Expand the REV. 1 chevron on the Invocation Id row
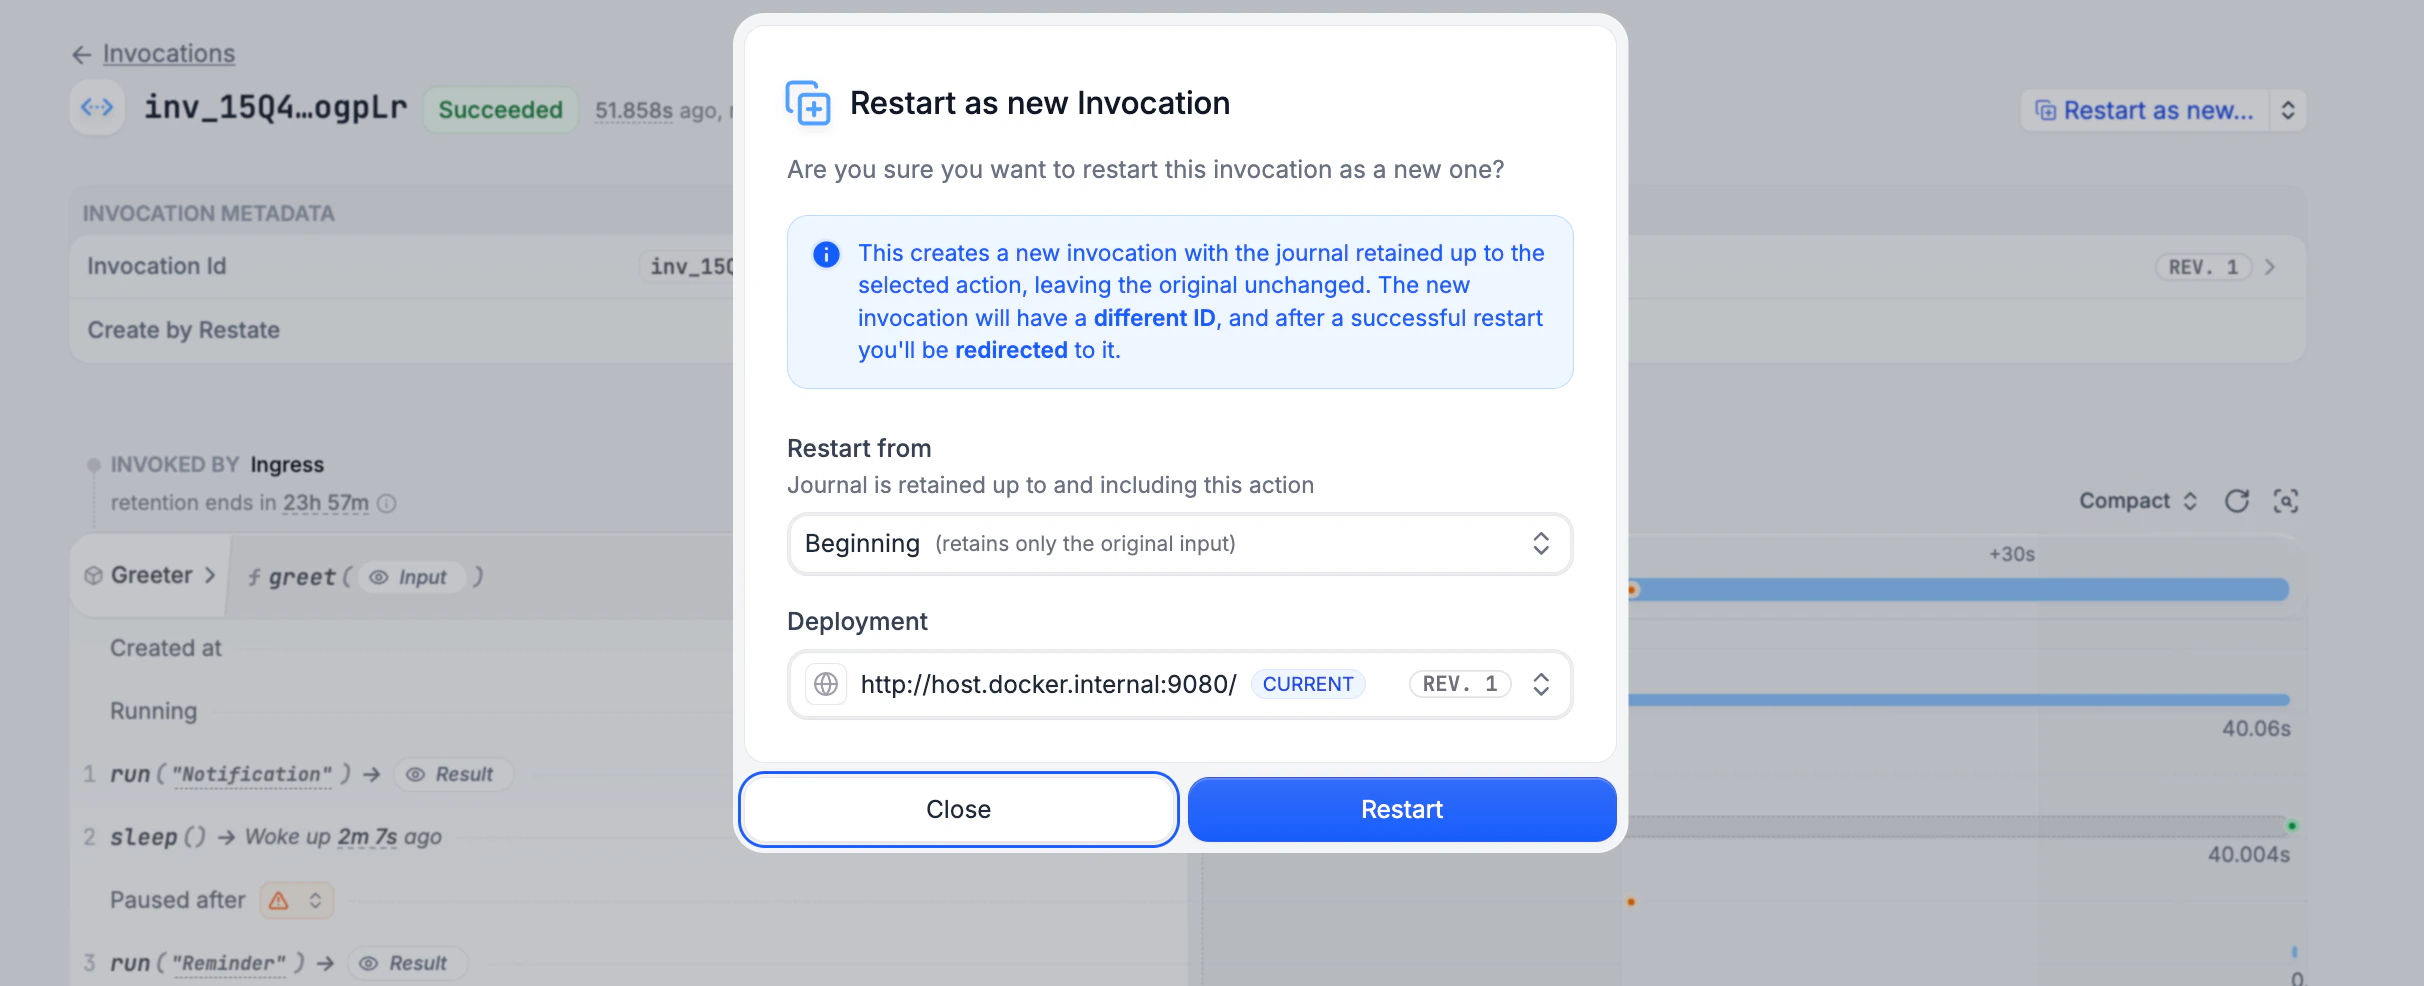2424x986 pixels. [x=2270, y=267]
